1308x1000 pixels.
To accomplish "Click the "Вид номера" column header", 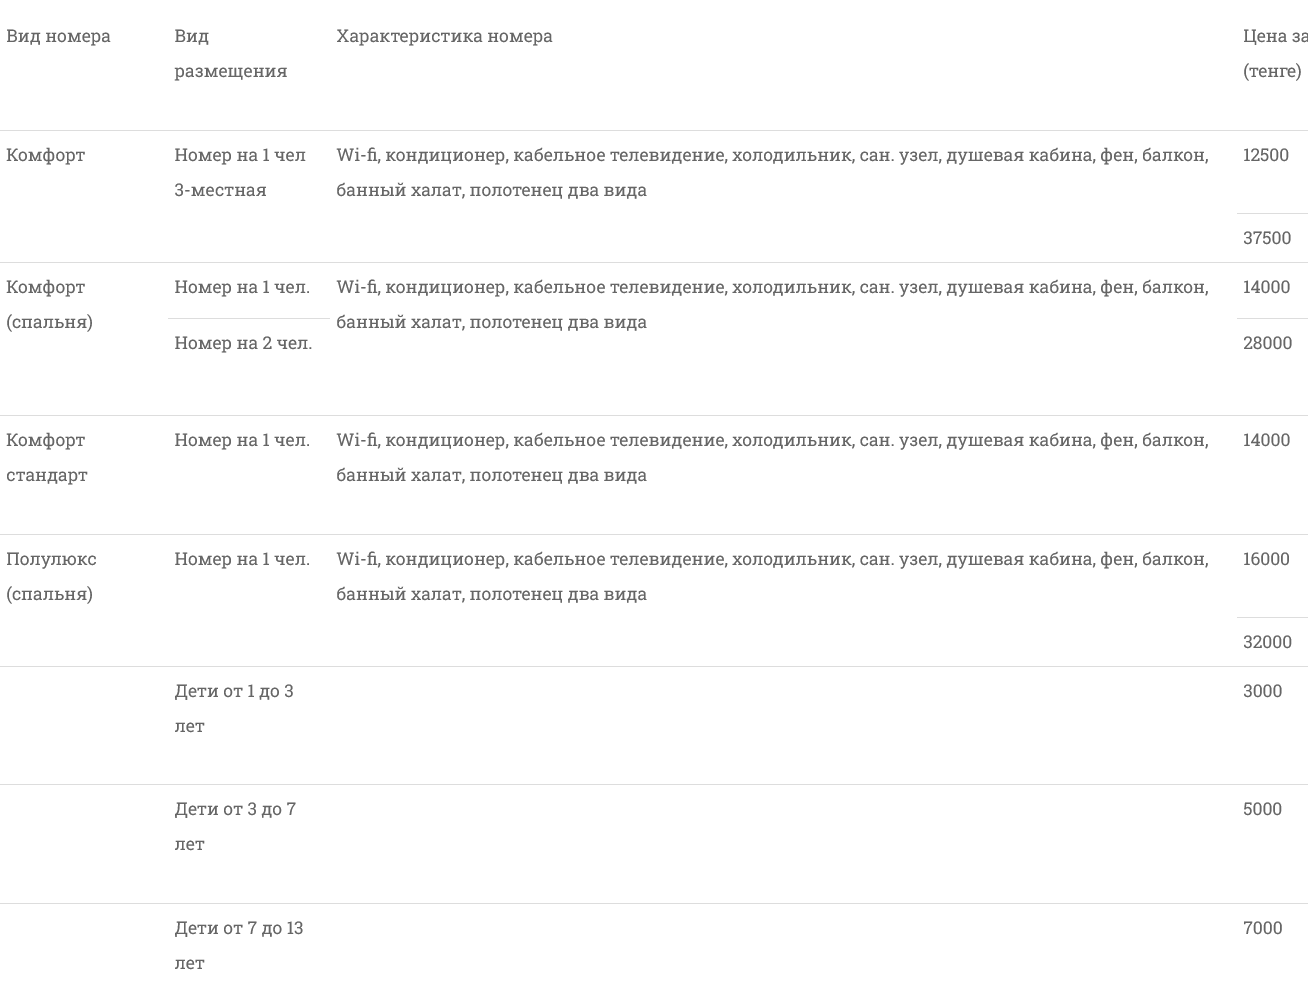I will 58,36.
